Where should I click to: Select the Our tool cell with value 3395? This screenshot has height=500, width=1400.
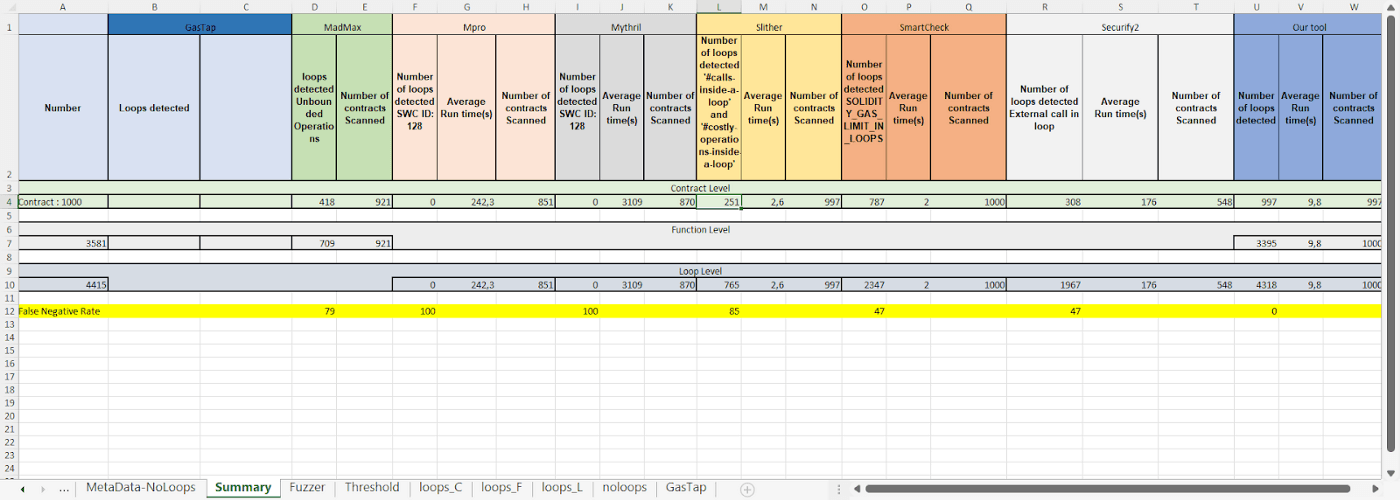[1256, 243]
